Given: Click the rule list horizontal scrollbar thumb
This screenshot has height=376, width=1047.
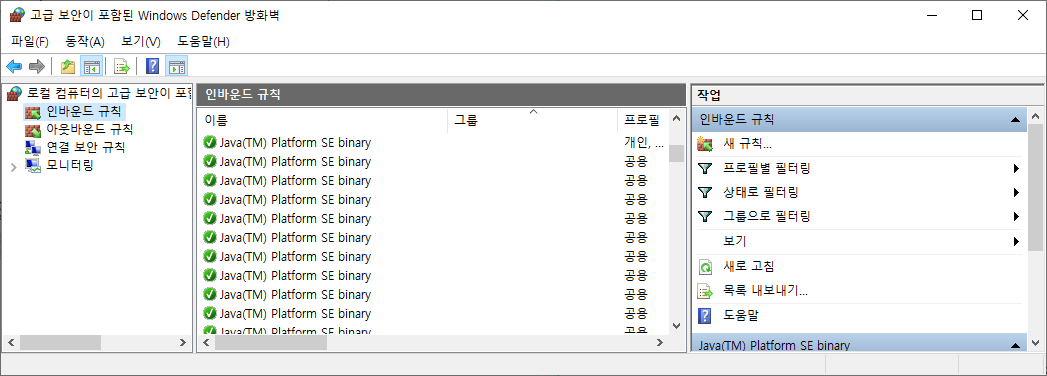Looking at the screenshot, I should tap(271, 343).
